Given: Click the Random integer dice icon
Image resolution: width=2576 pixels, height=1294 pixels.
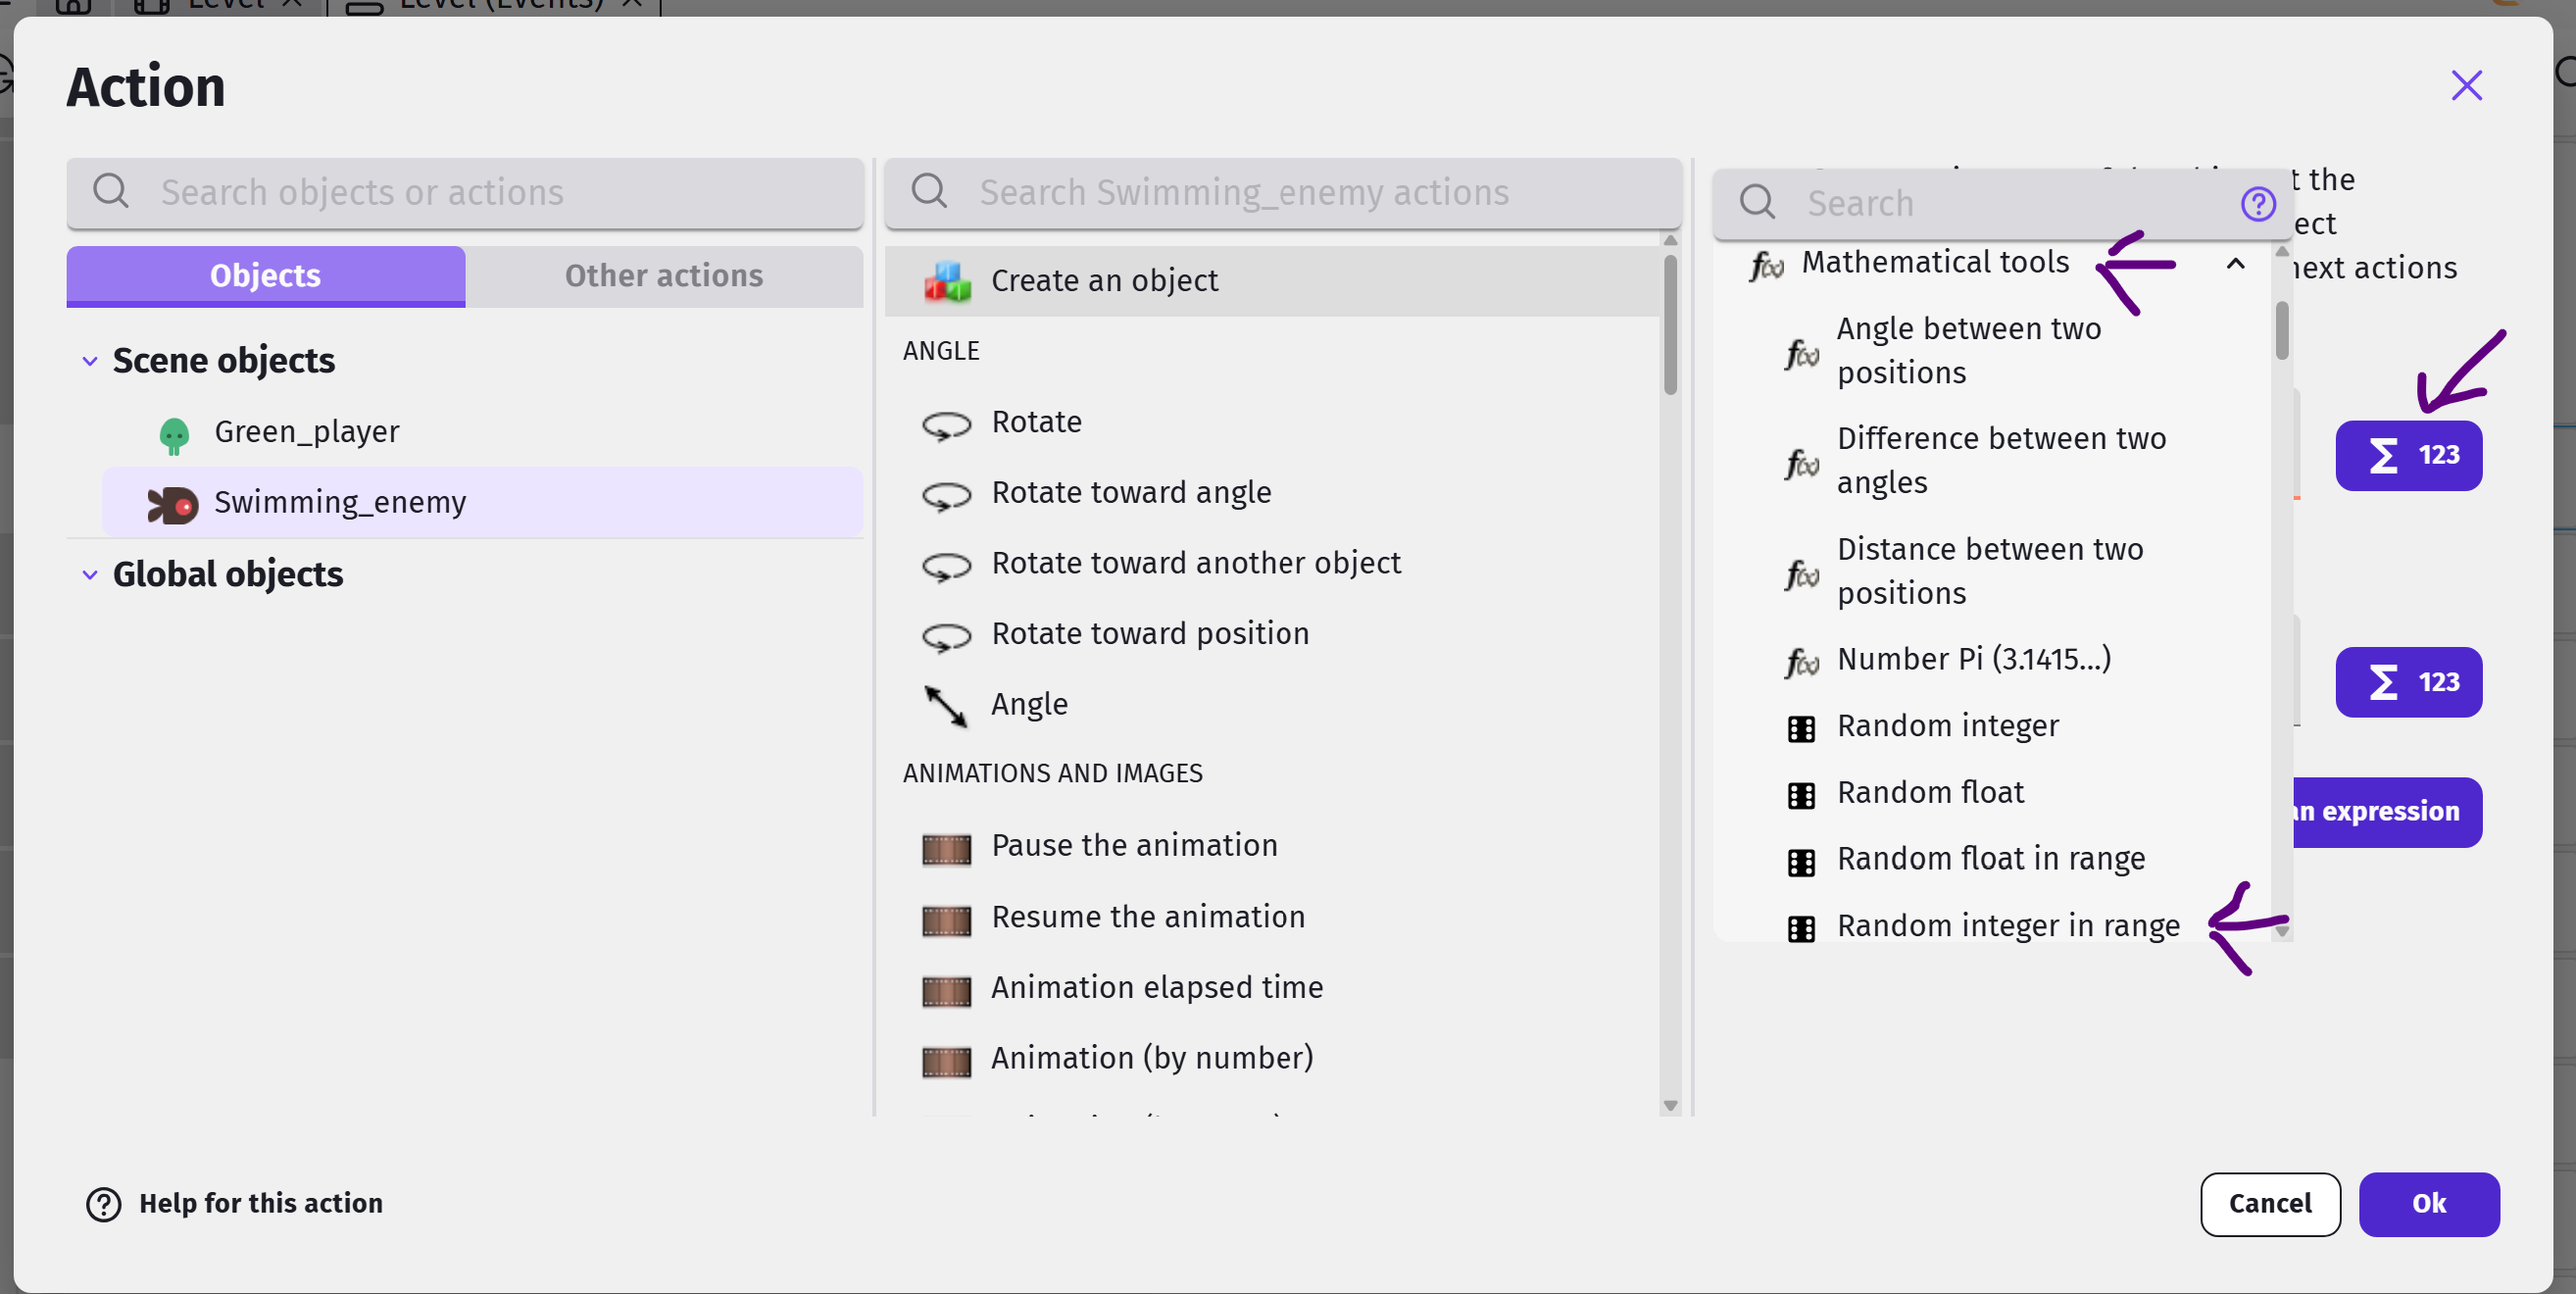Looking at the screenshot, I should pos(1801,729).
